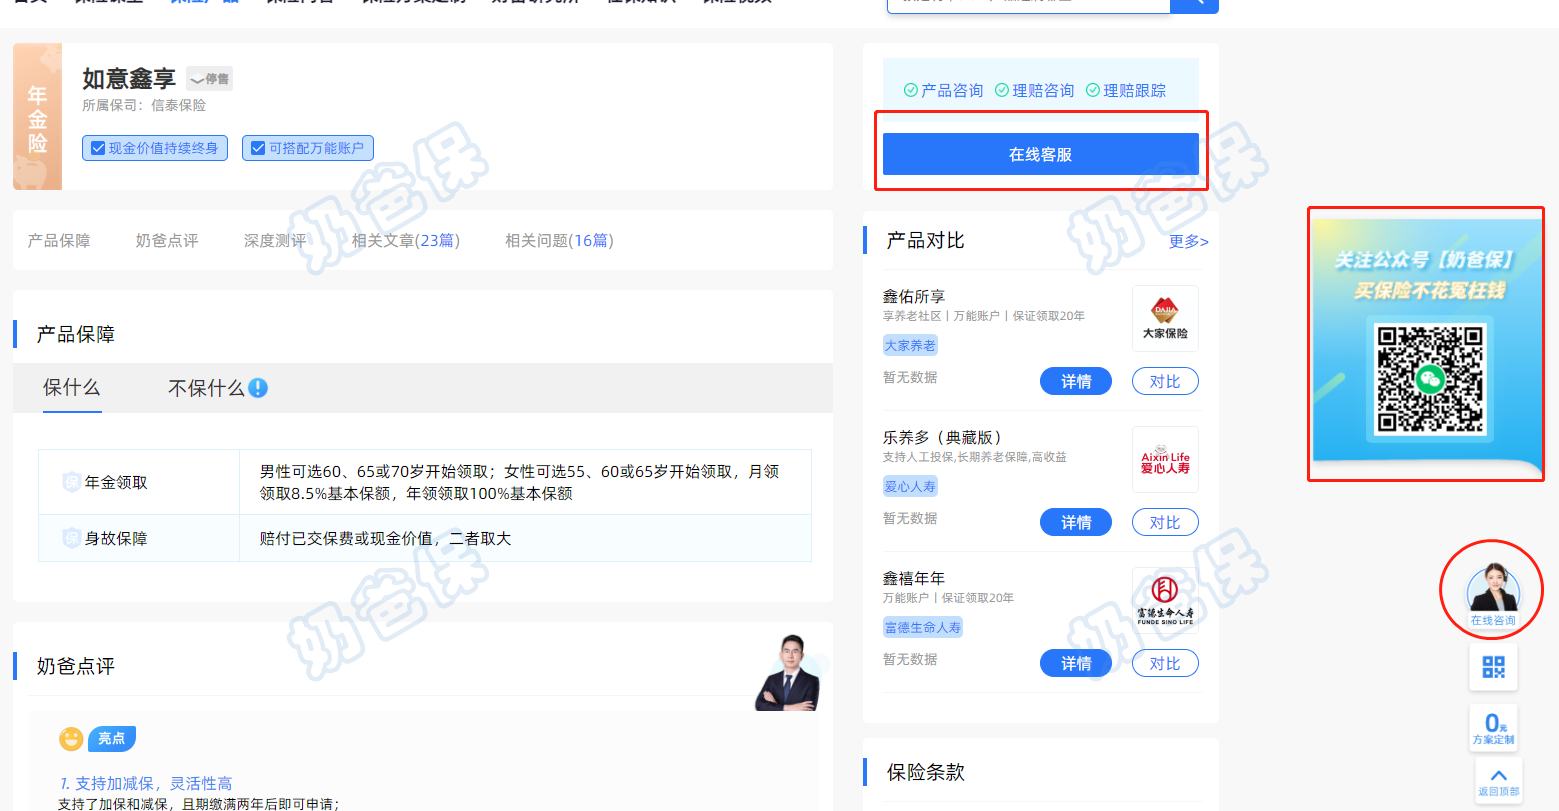The height and width of the screenshot is (811, 1559).
Task: Click 对比 for 乐养多（典藏版）
Action: tap(1165, 522)
